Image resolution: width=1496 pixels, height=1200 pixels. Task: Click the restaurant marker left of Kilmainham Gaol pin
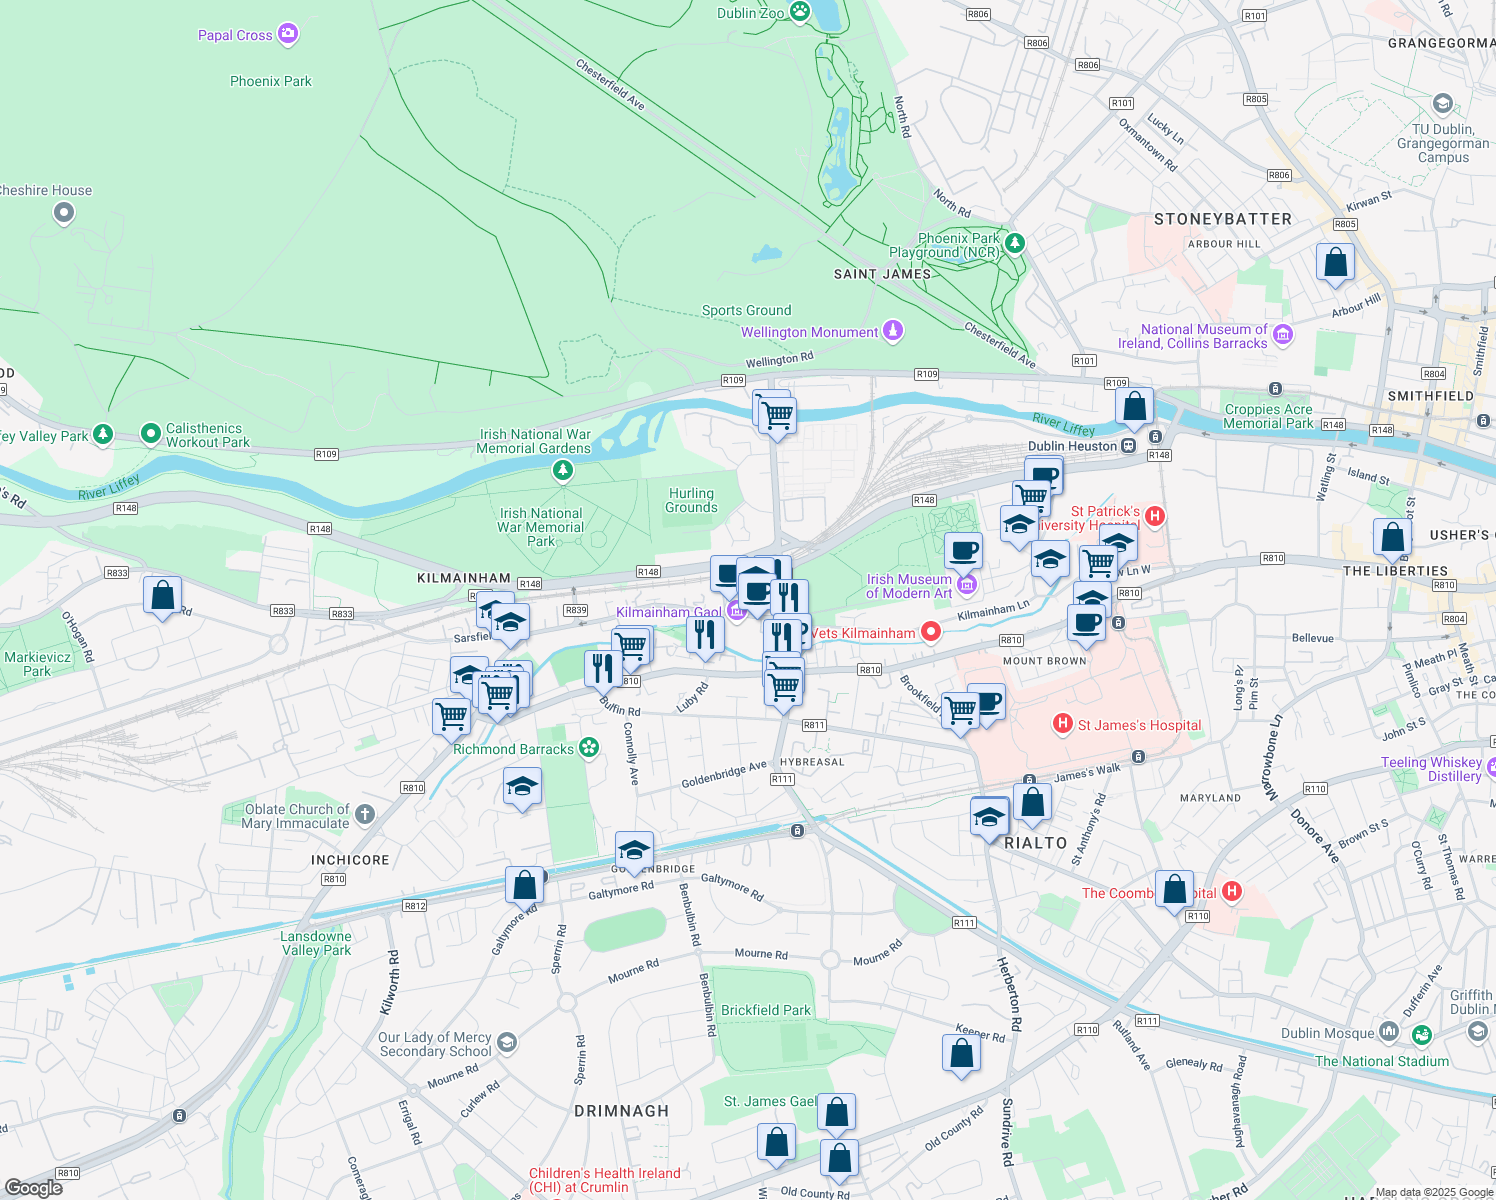pyautogui.click(x=705, y=636)
